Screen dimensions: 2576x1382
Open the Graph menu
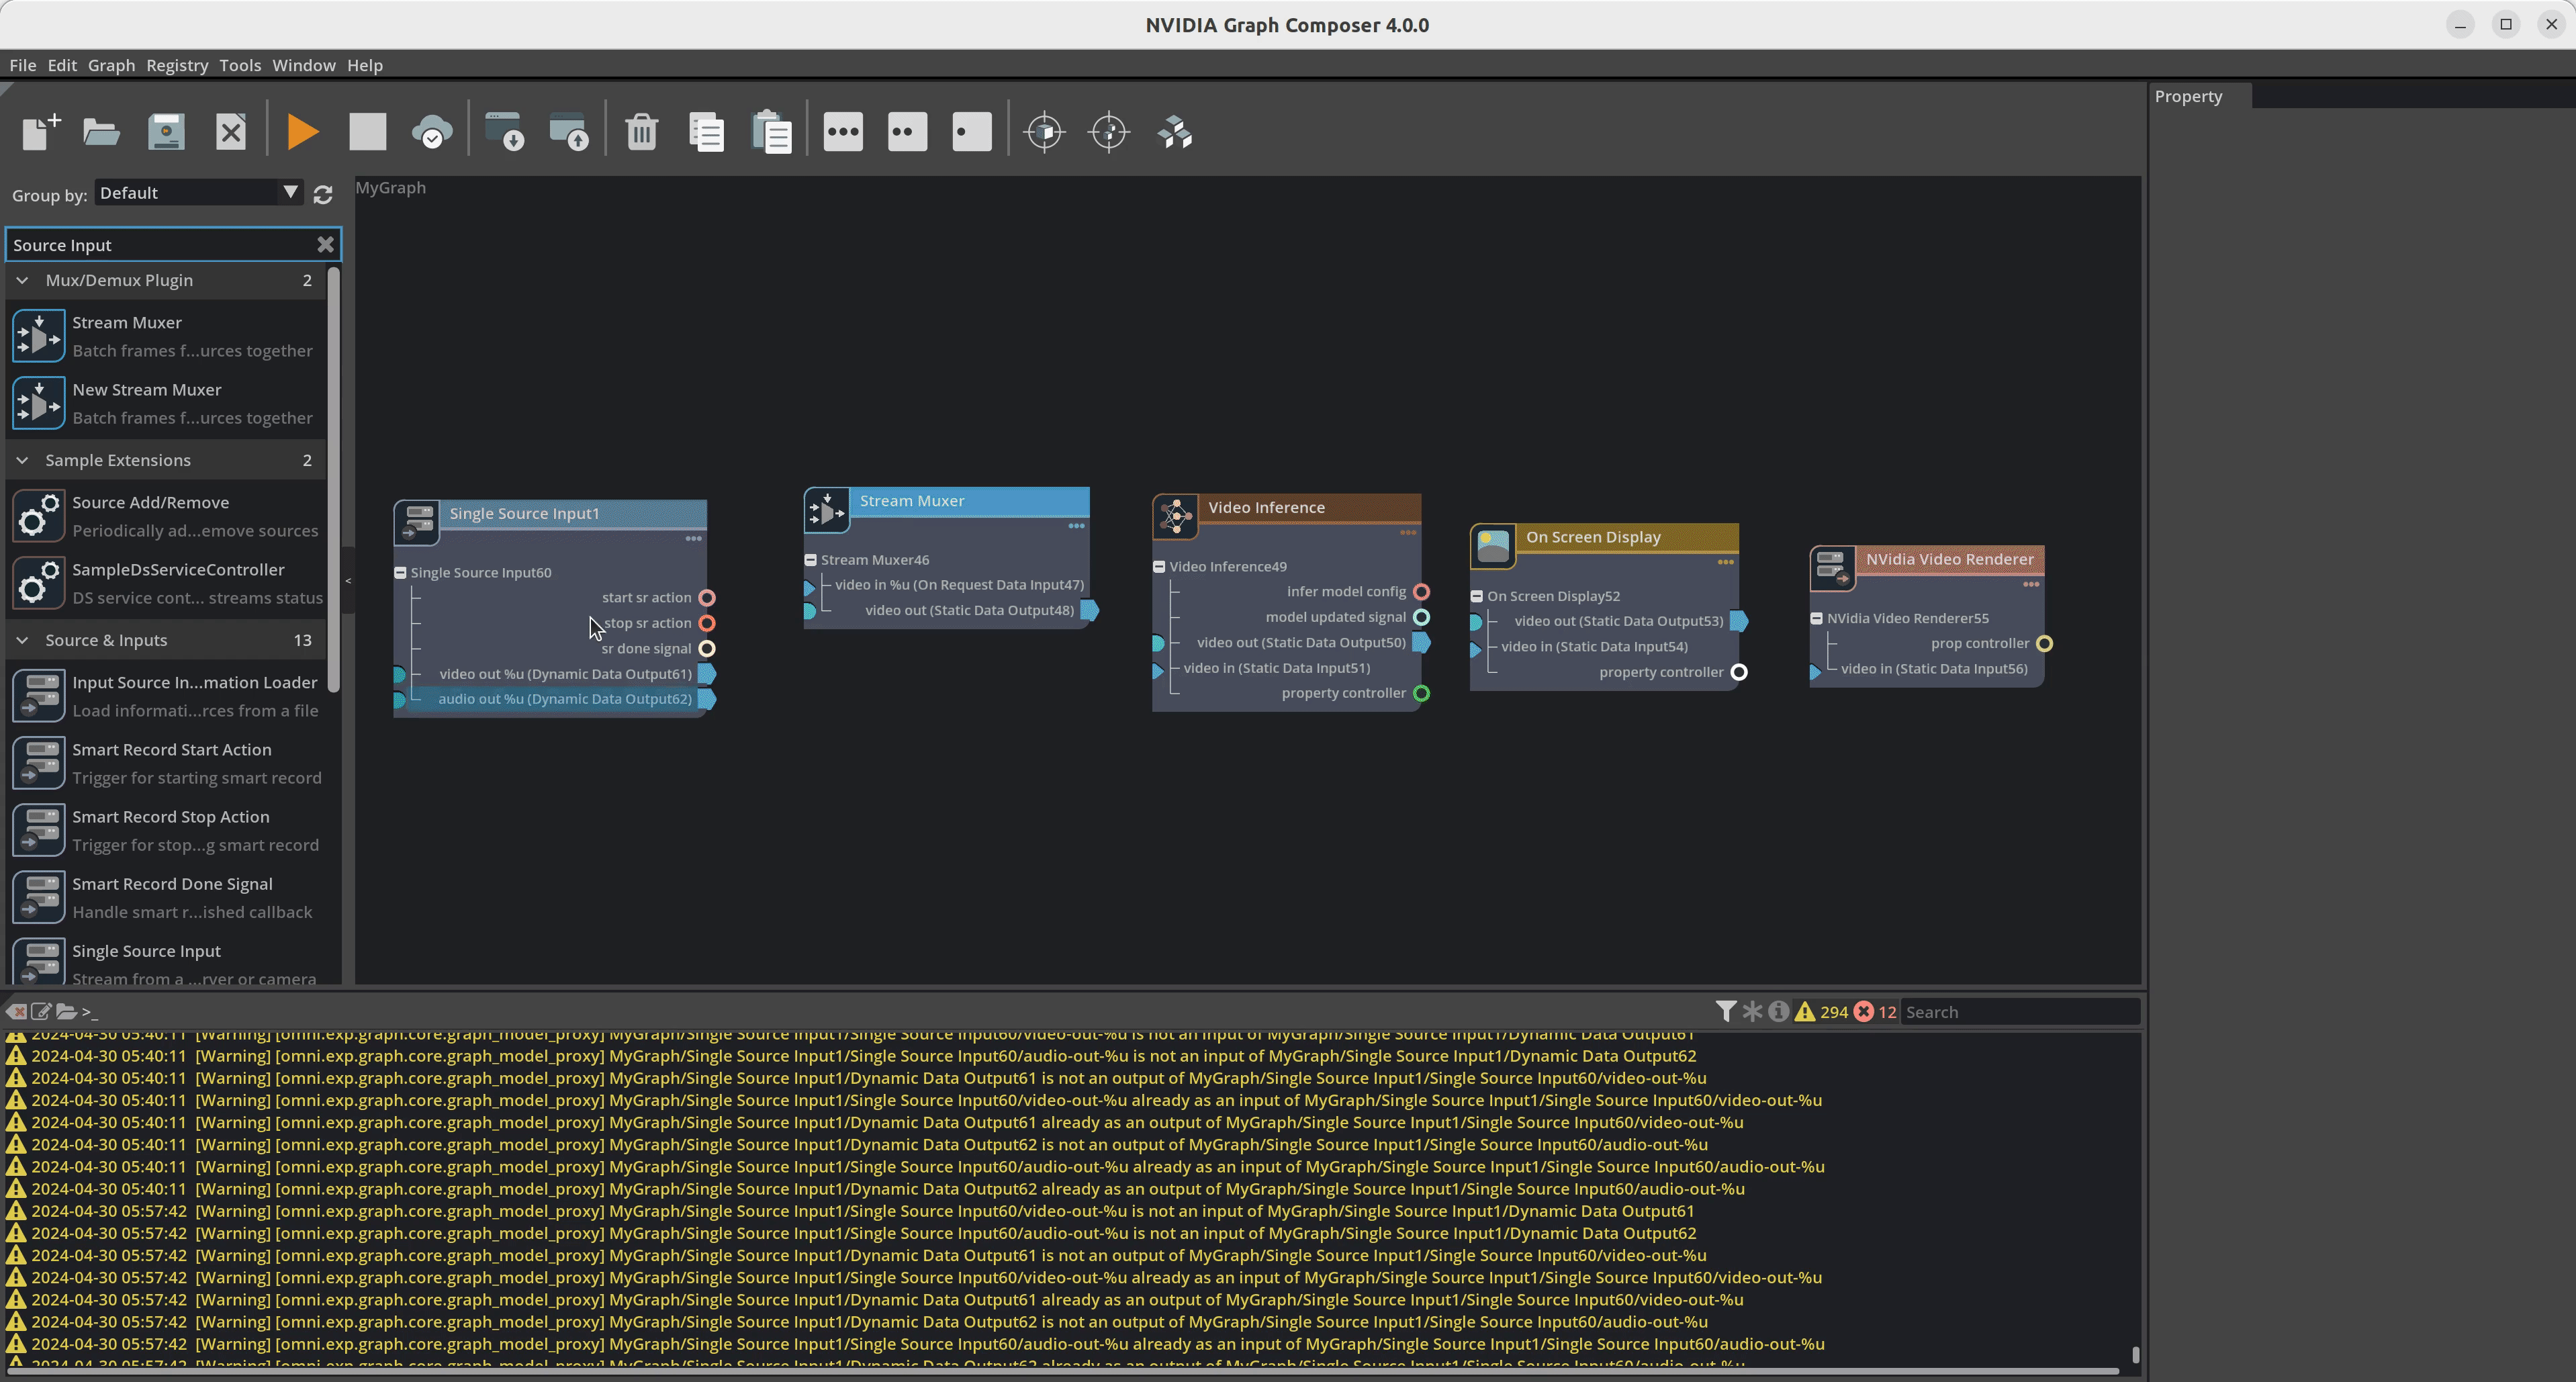tap(111, 65)
